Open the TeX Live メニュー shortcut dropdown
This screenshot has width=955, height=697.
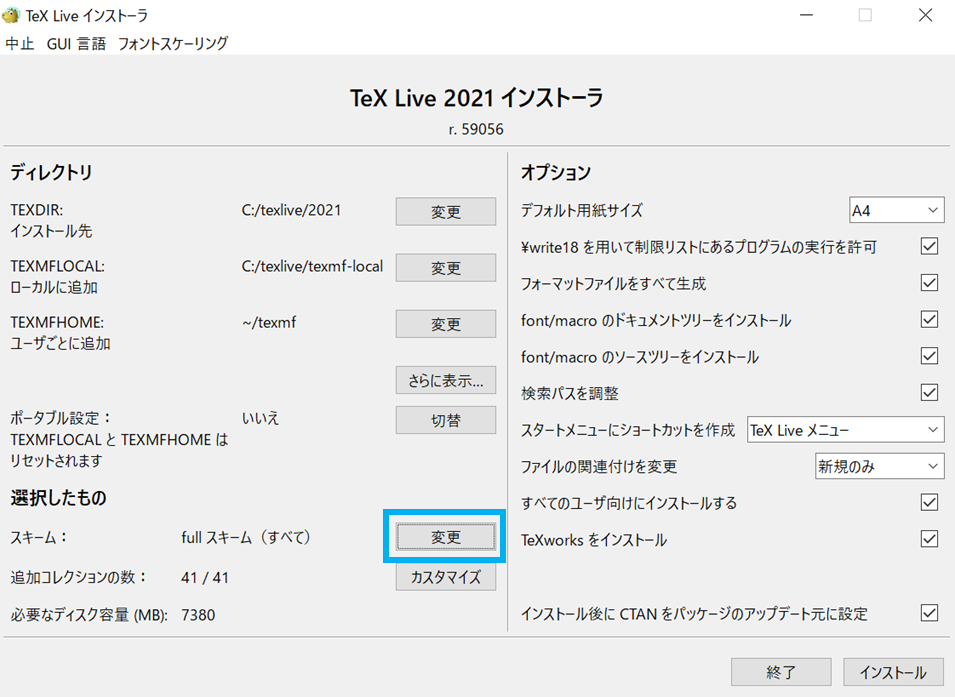pyautogui.click(x=845, y=428)
